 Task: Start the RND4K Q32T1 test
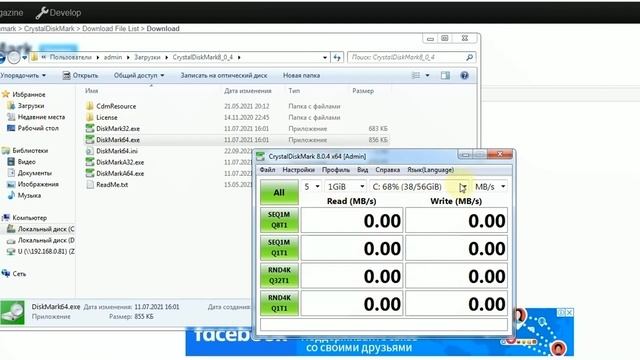pyautogui.click(x=279, y=276)
